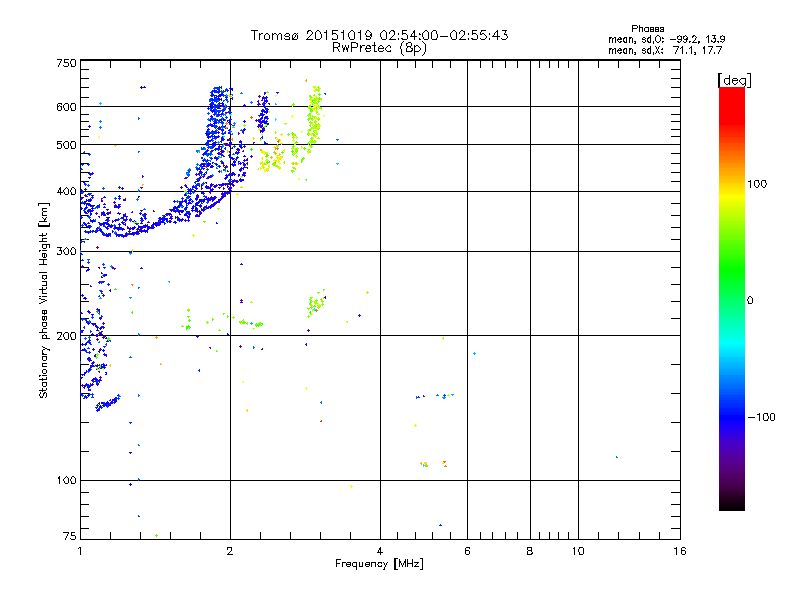Image resolution: width=800 pixels, height=600 pixels.
Task: Click the x-axis tick label "16"
Action: [x=680, y=551]
